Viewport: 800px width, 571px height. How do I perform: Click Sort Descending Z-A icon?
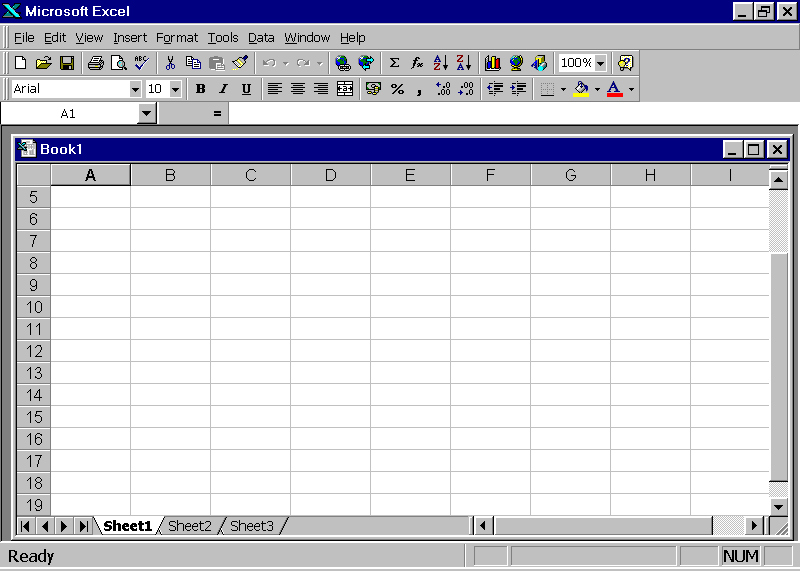[x=463, y=63]
